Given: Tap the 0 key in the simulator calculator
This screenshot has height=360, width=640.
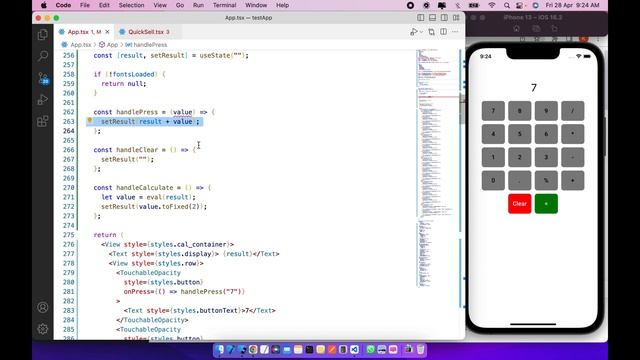Looking at the screenshot, I should tap(493, 180).
